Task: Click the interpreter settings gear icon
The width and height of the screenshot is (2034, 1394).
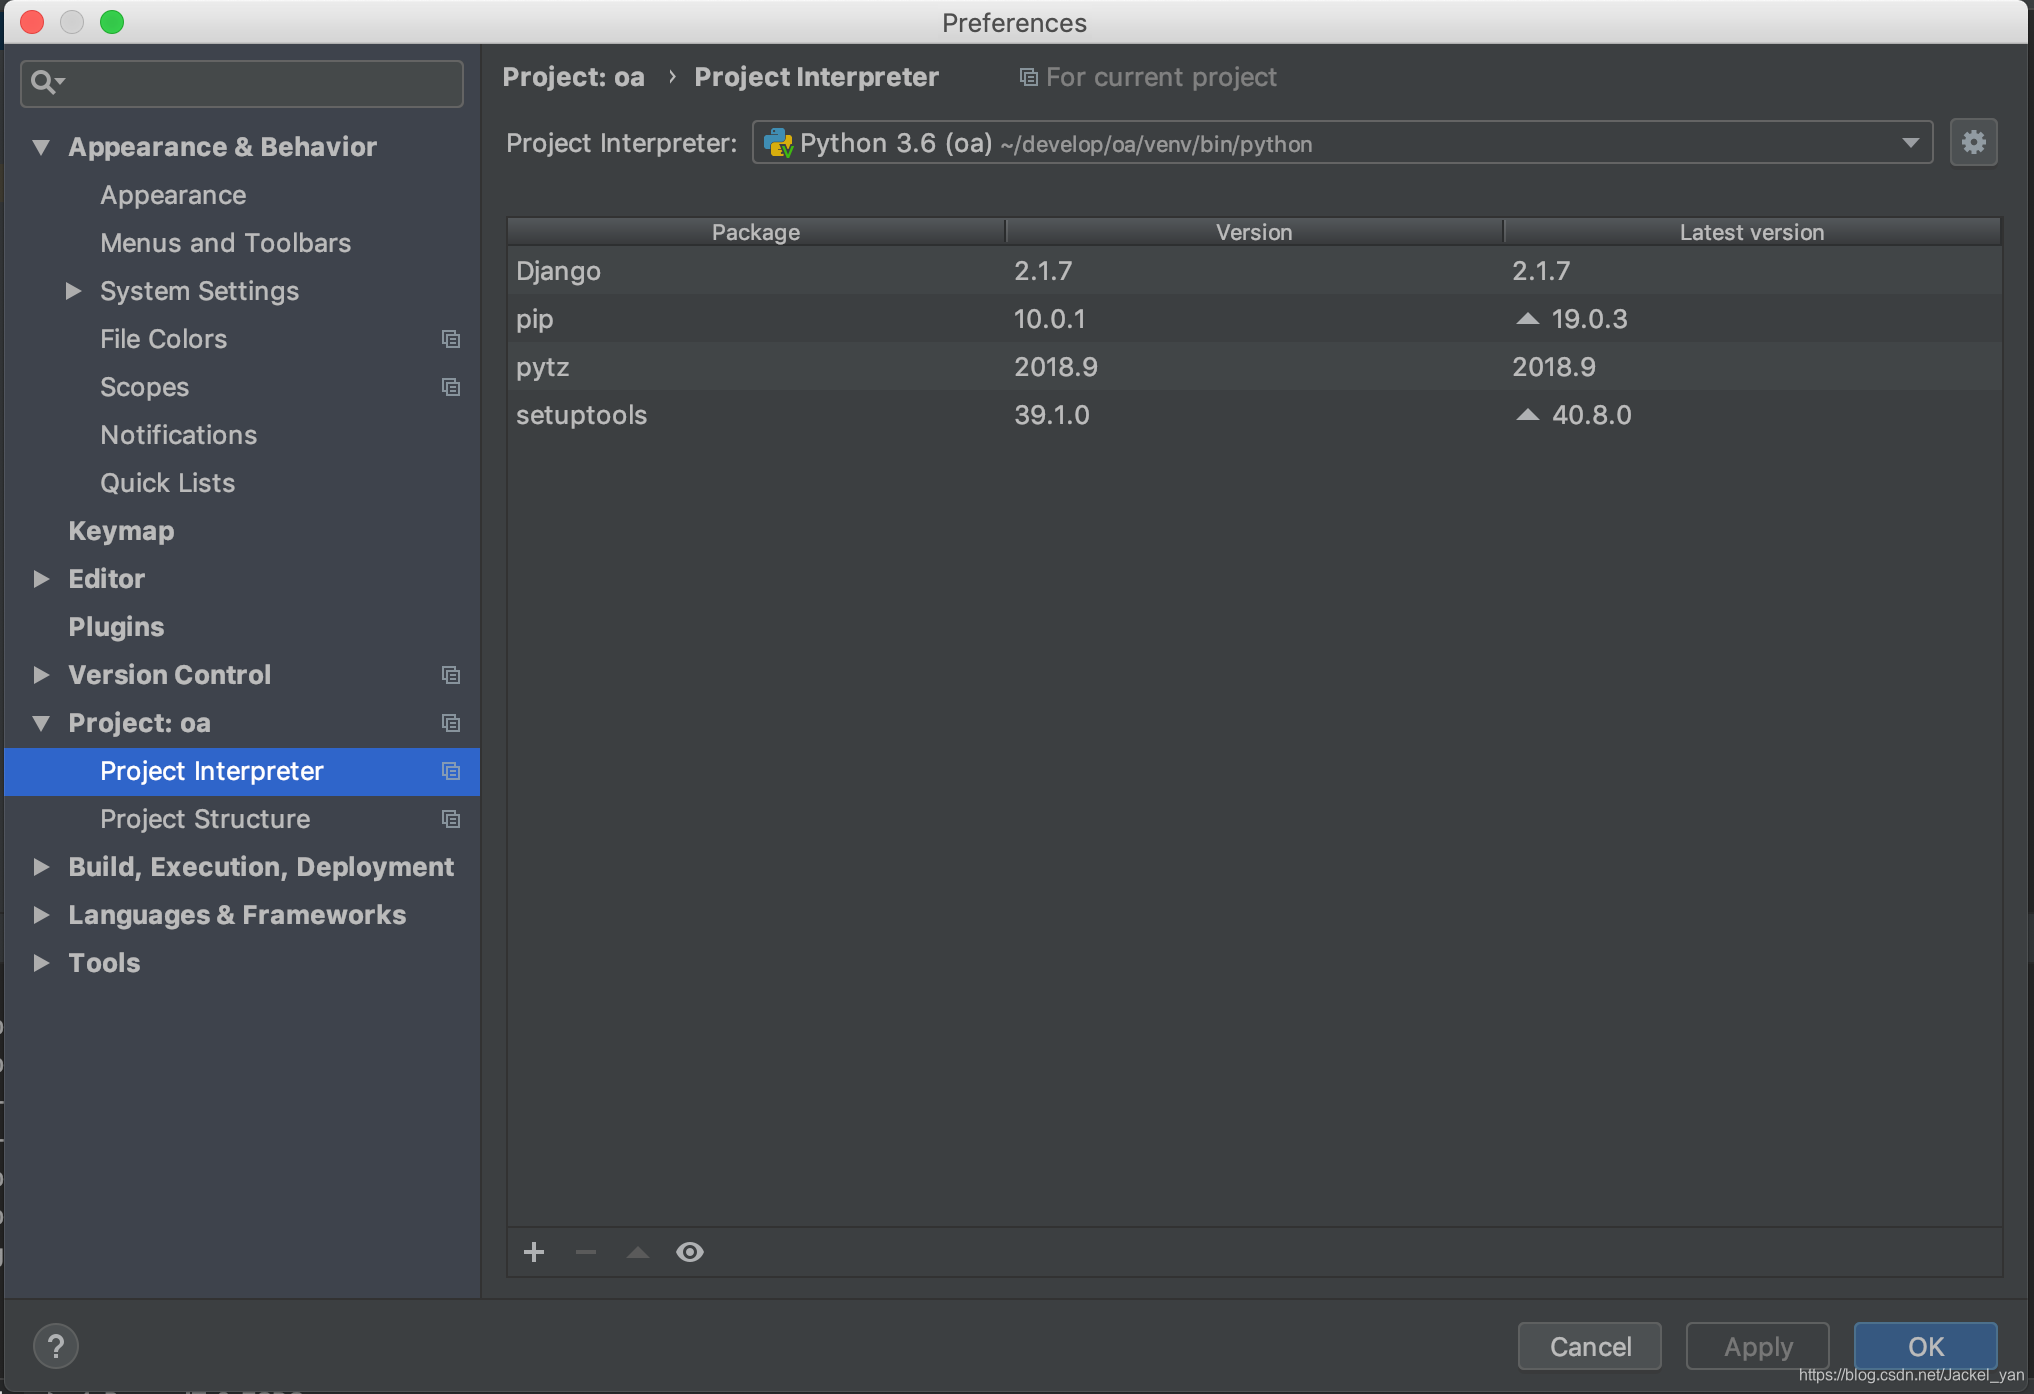Action: pyautogui.click(x=1973, y=143)
